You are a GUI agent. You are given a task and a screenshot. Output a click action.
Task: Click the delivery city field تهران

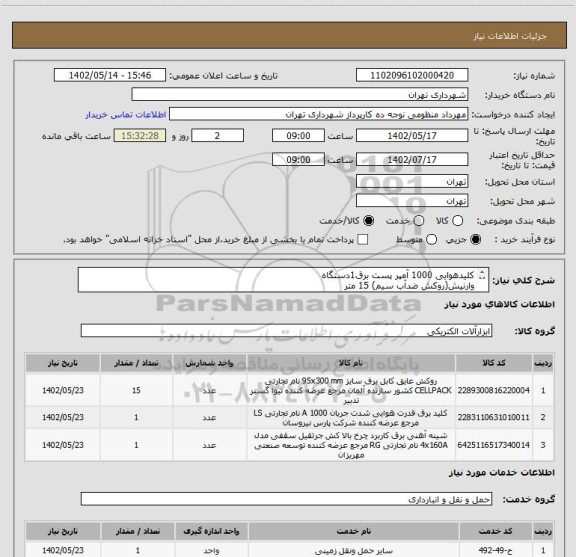[412, 201]
